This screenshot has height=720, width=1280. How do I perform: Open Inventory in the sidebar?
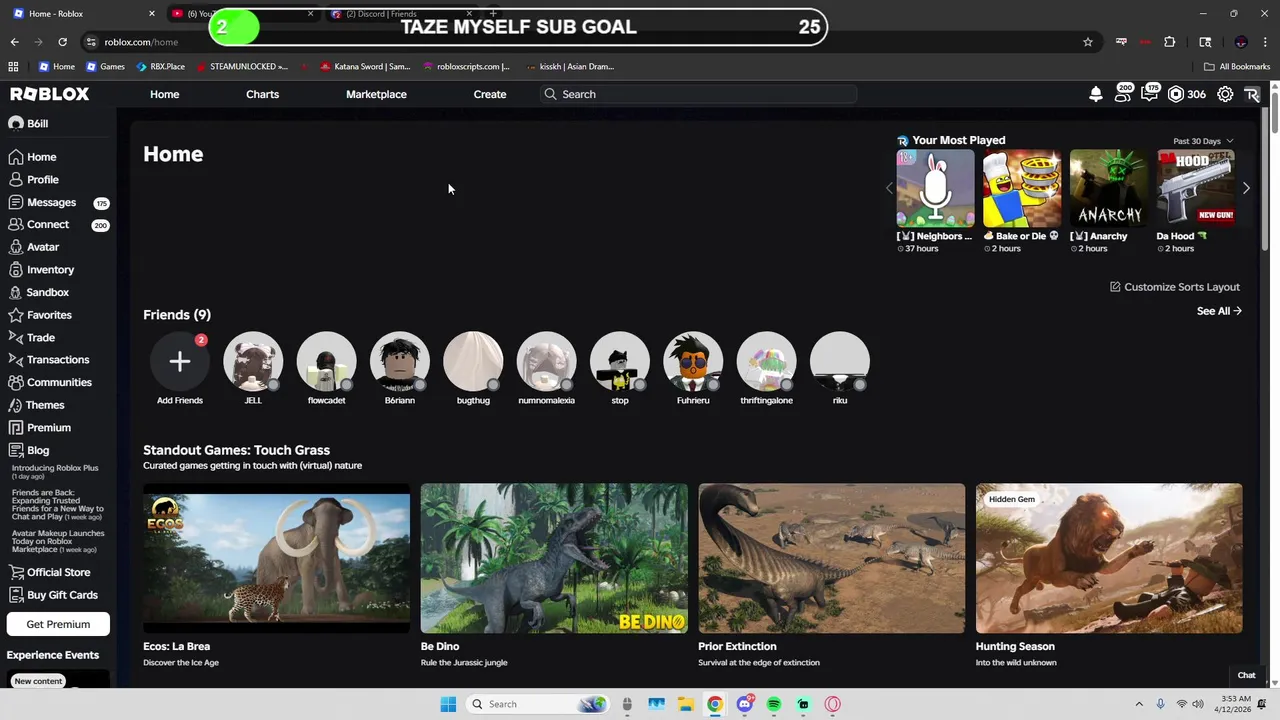tap(50, 270)
